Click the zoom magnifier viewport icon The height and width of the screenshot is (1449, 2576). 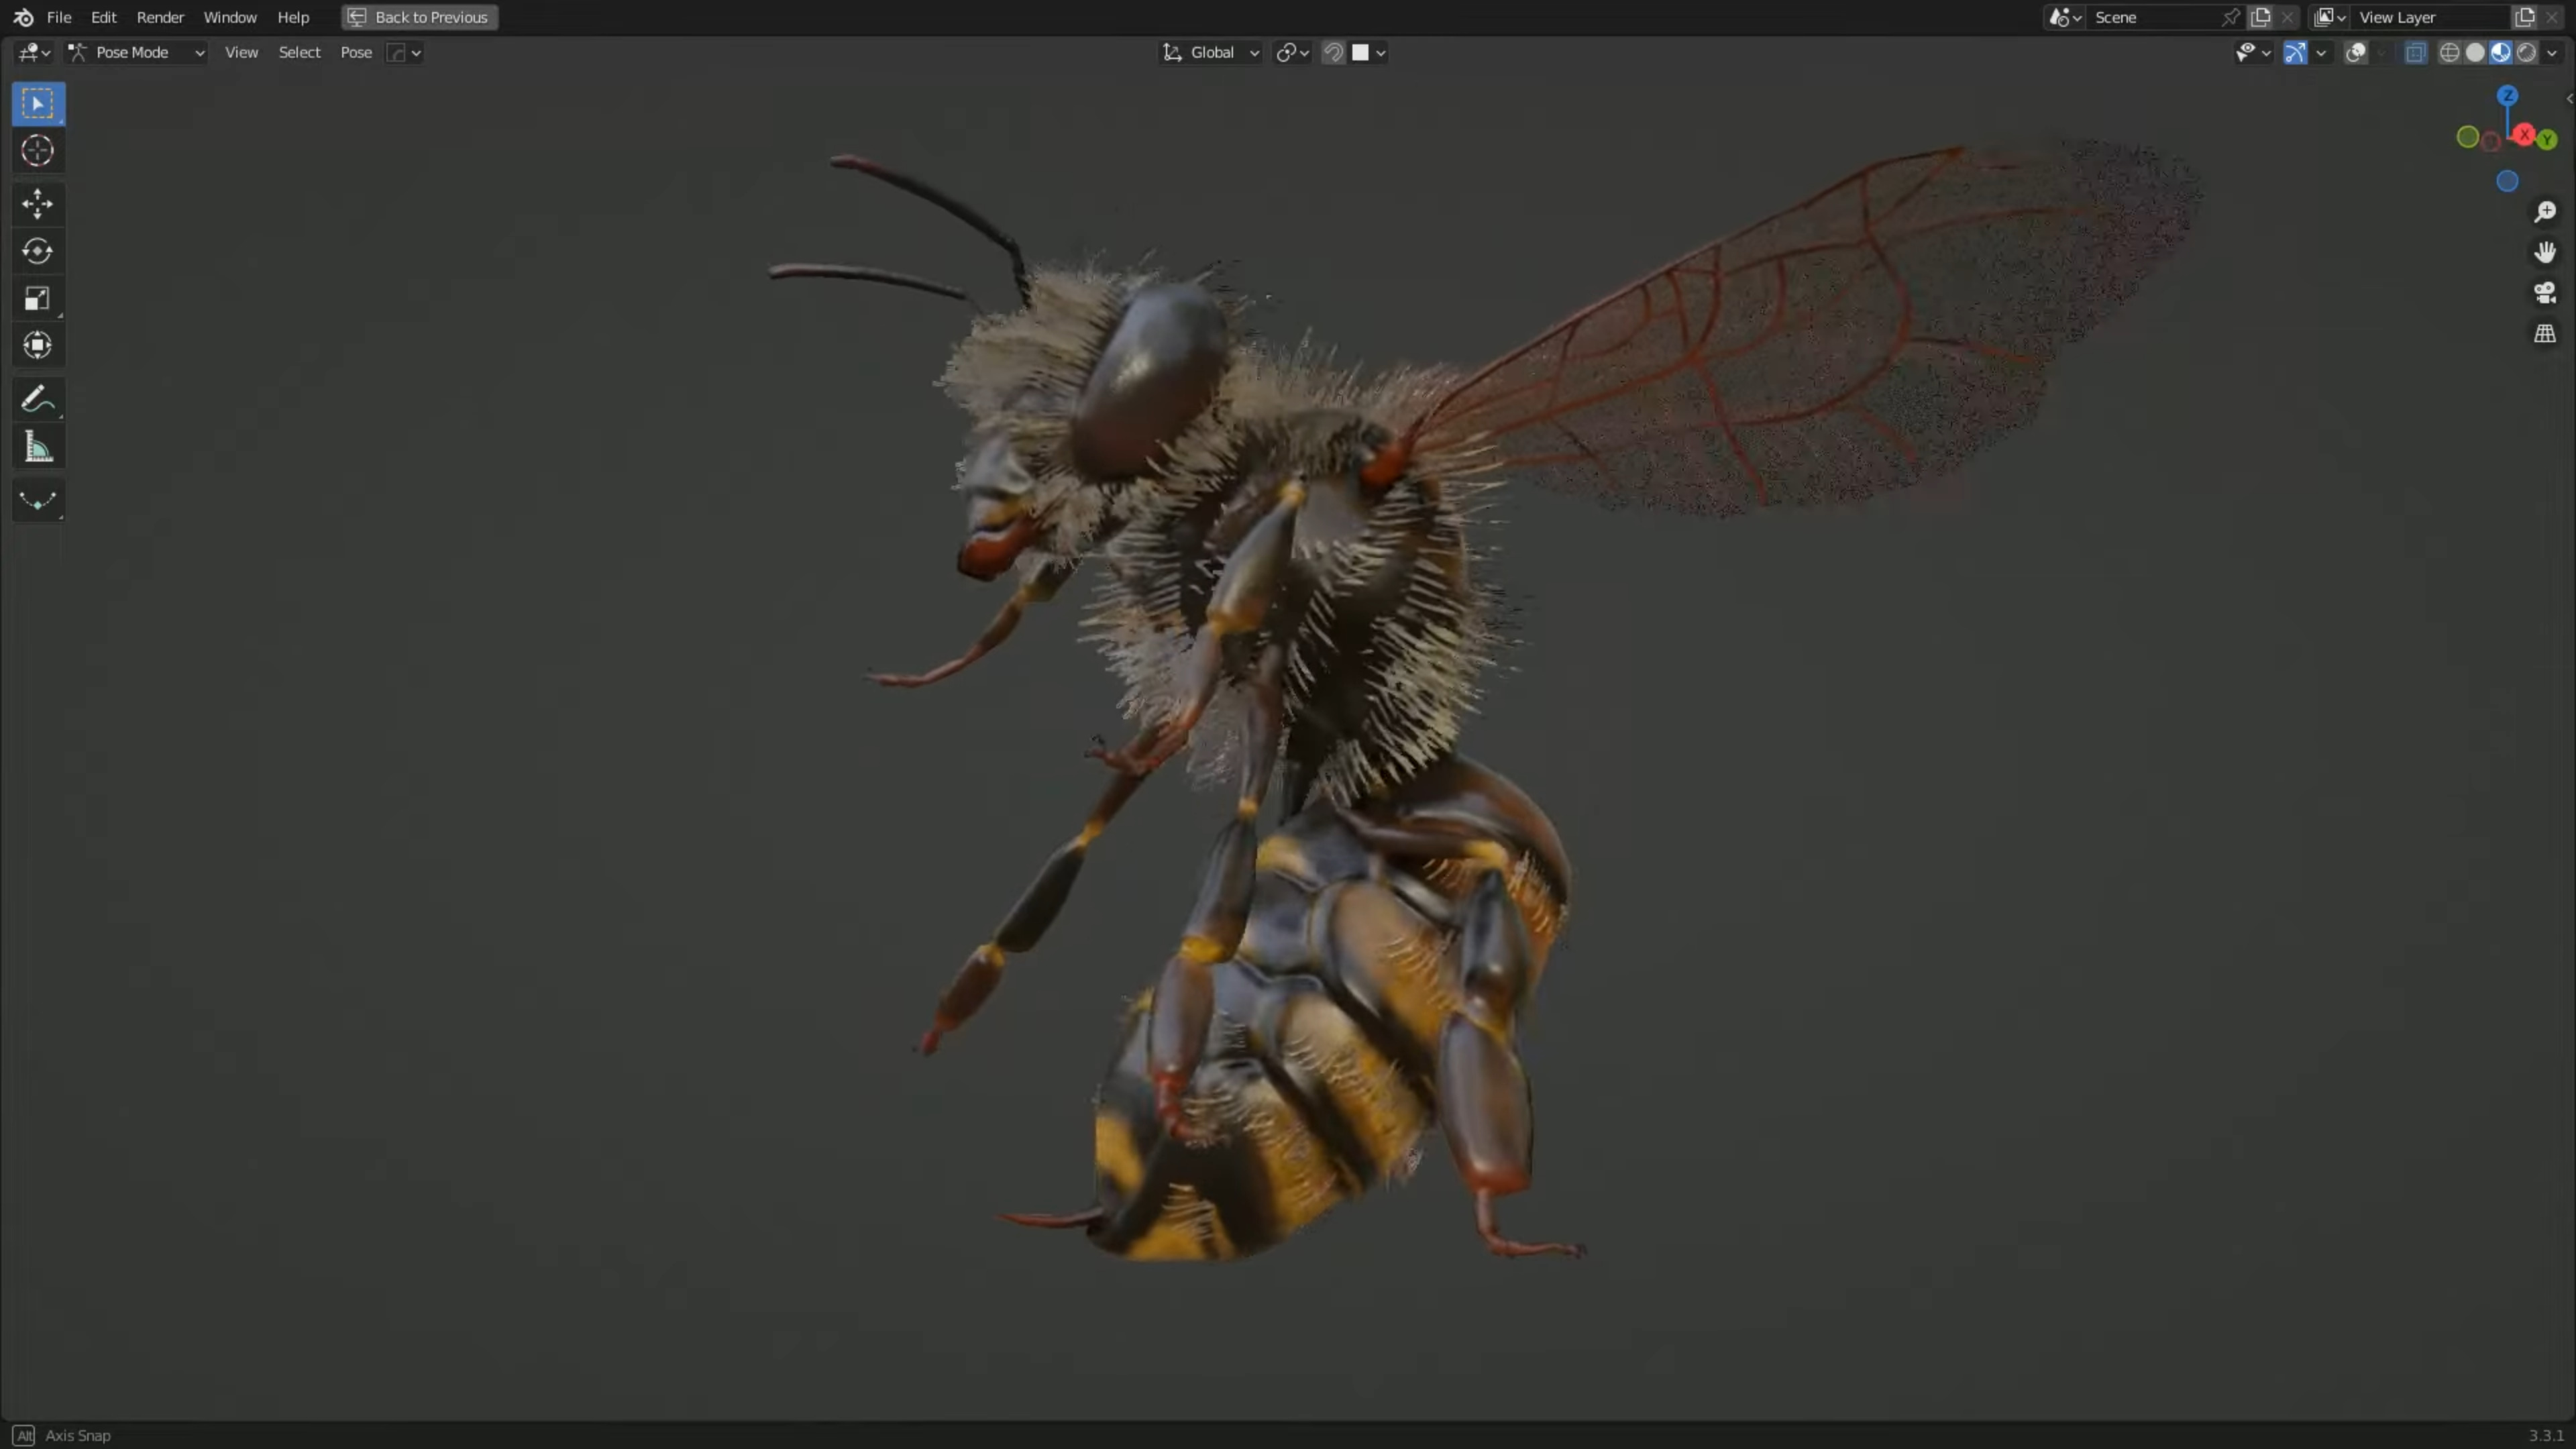tap(2545, 212)
